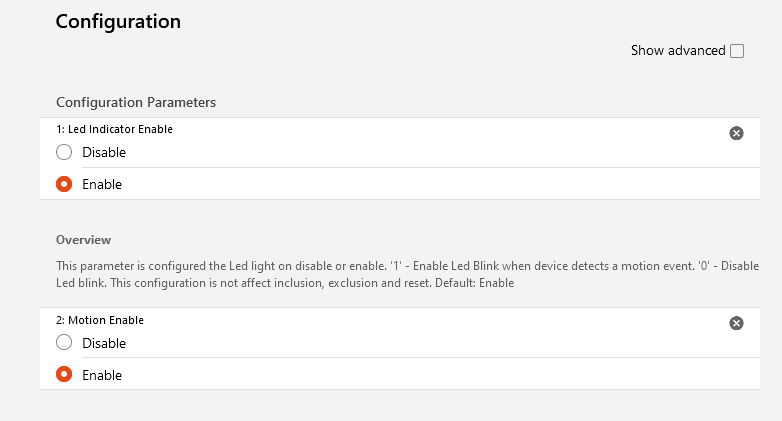This screenshot has width=782, height=421.
Task: Clear the Motion Enable parameter value
Action: tap(736, 323)
